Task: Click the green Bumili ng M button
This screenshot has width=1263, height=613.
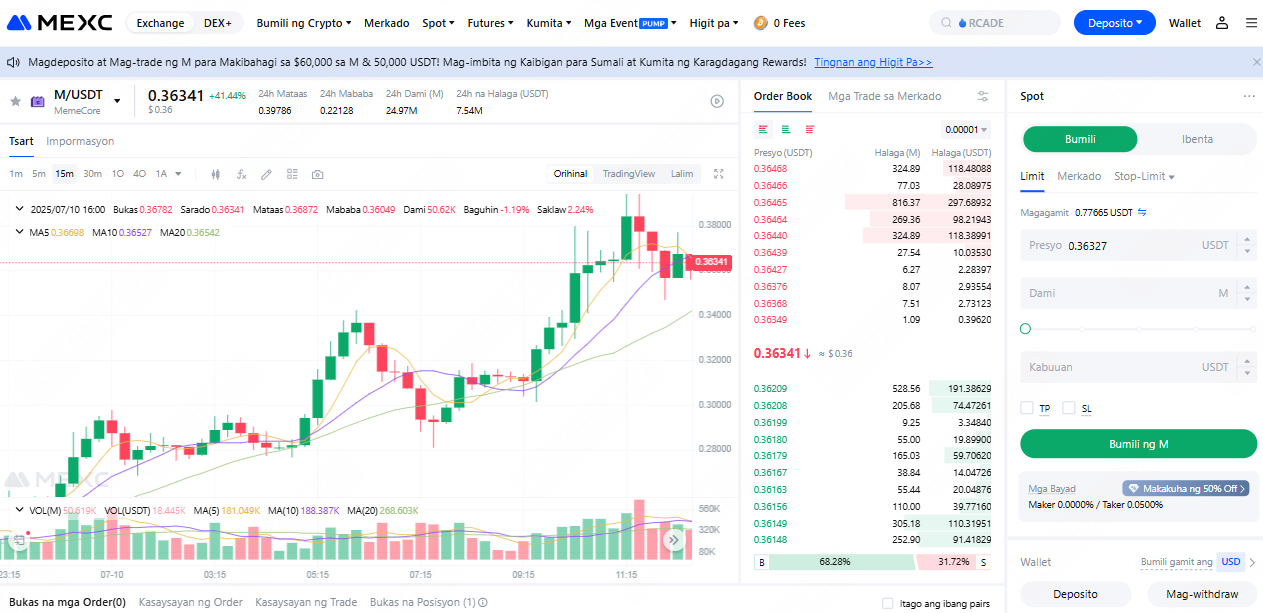Action: [1138, 444]
